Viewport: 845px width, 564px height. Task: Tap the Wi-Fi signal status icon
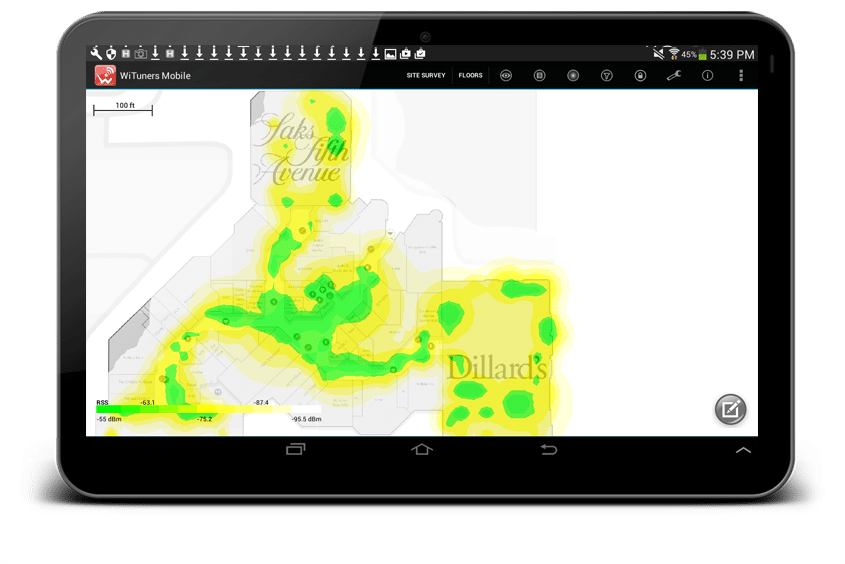(674, 53)
